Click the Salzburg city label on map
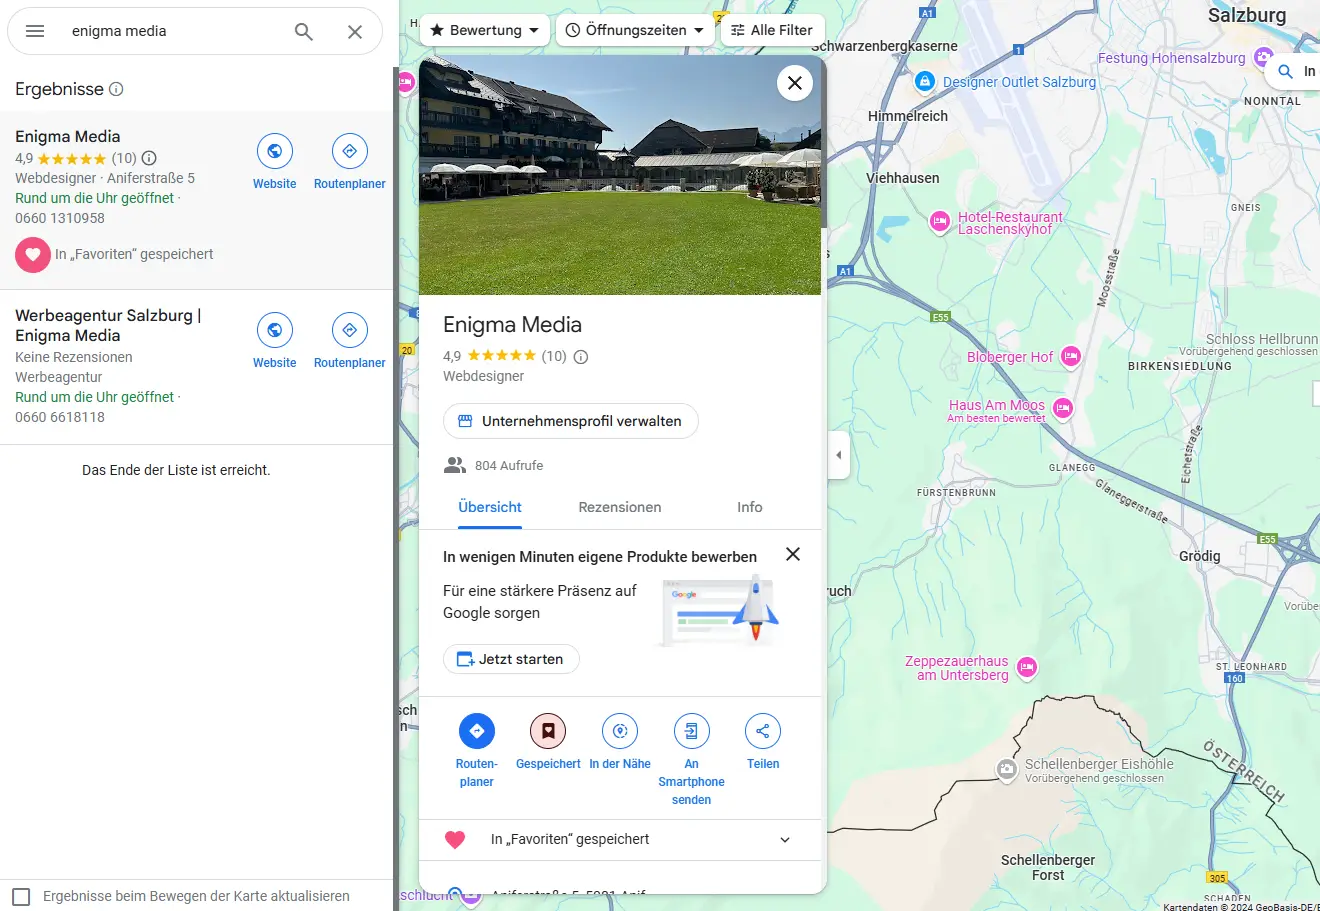This screenshot has width=1320, height=911. click(1247, 15)
